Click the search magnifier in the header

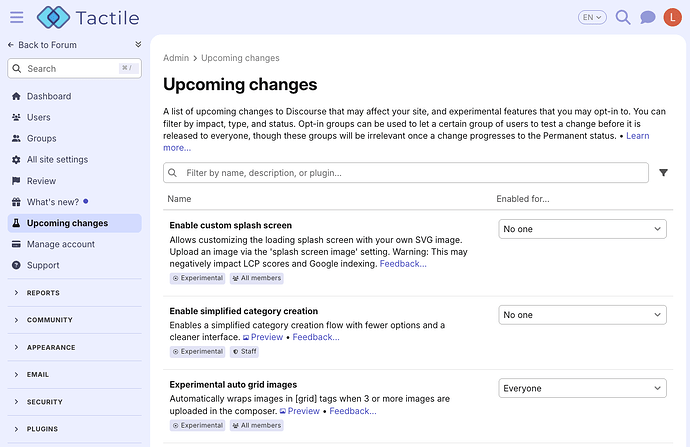623,18
